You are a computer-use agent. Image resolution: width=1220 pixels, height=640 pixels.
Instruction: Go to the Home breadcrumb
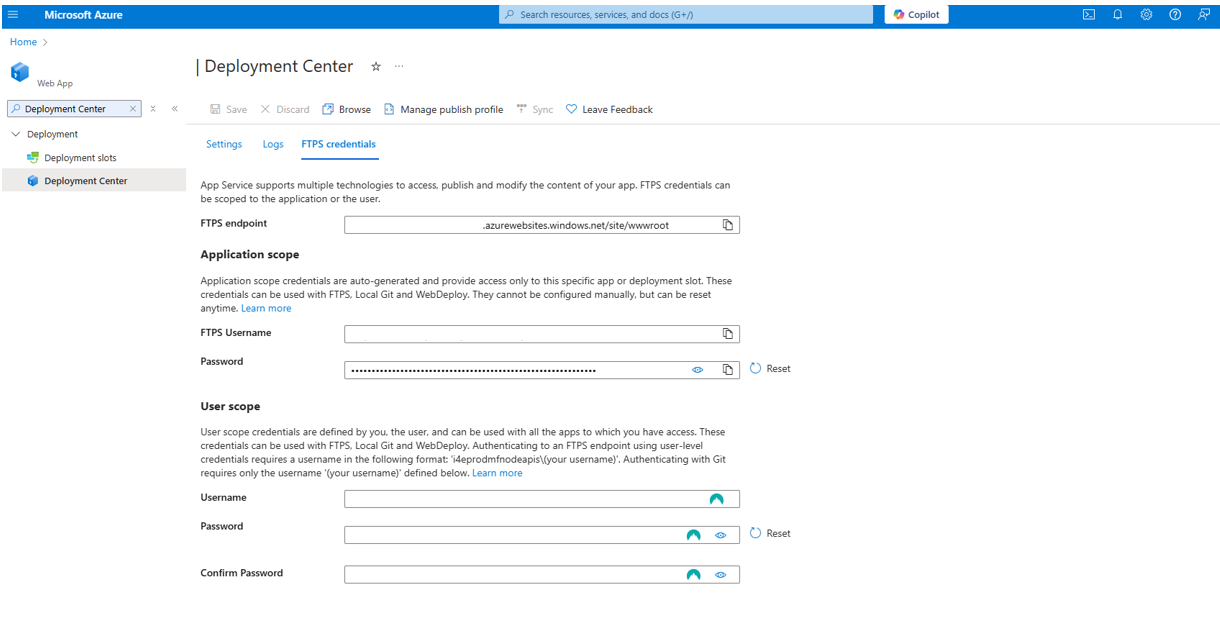(x=23, y=42)
